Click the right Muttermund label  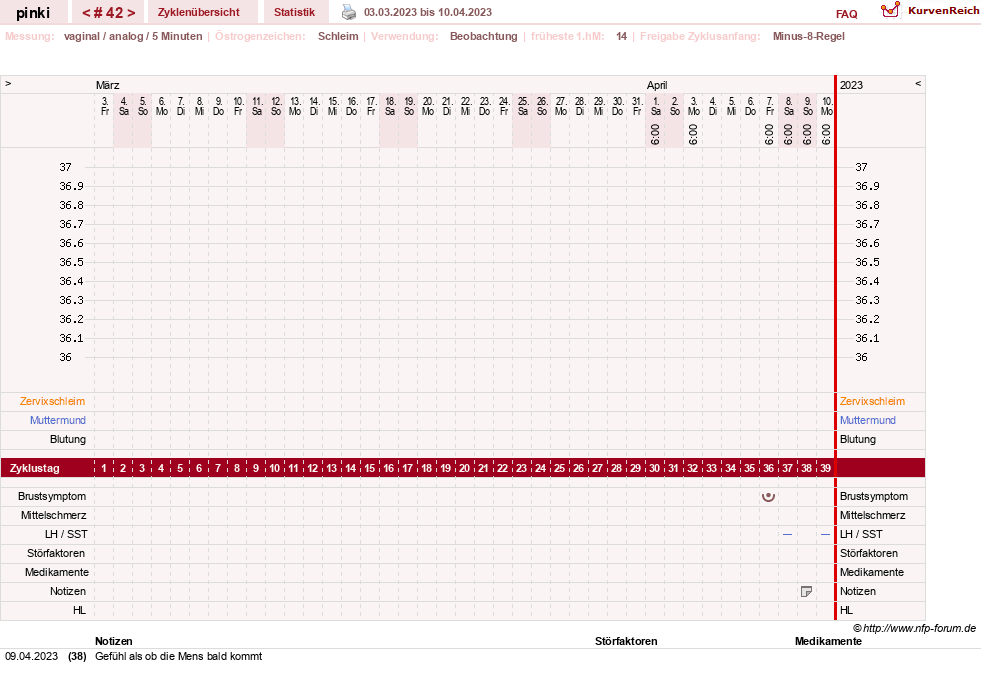pos(868,420)
